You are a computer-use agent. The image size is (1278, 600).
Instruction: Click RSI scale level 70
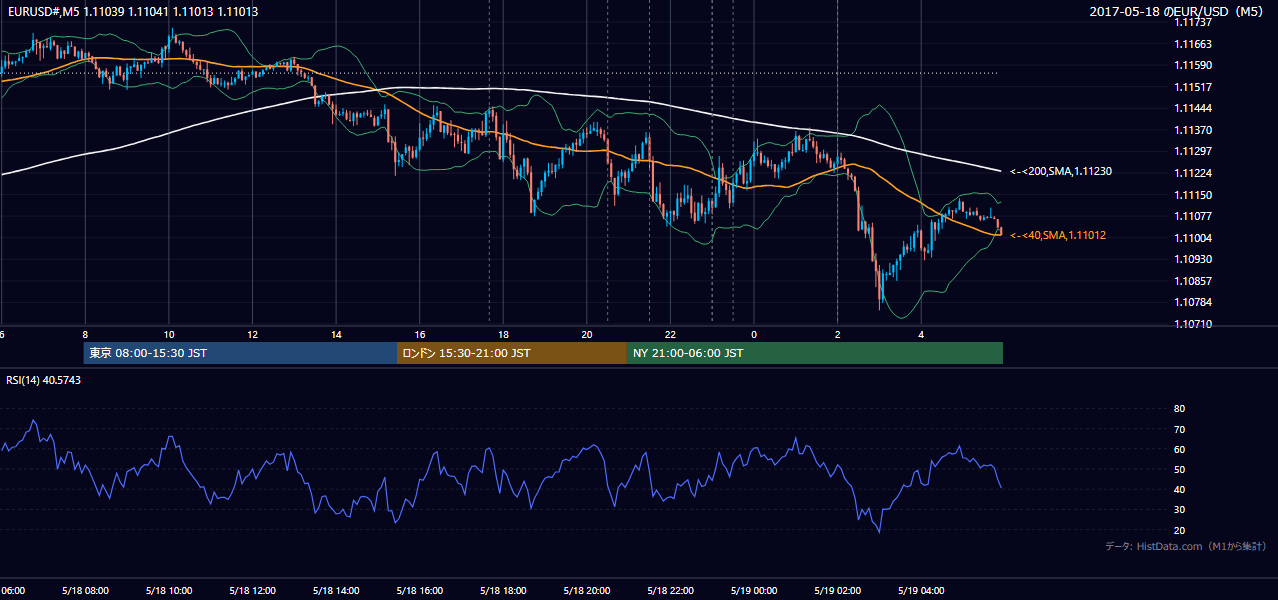(x=1180, y=429)
